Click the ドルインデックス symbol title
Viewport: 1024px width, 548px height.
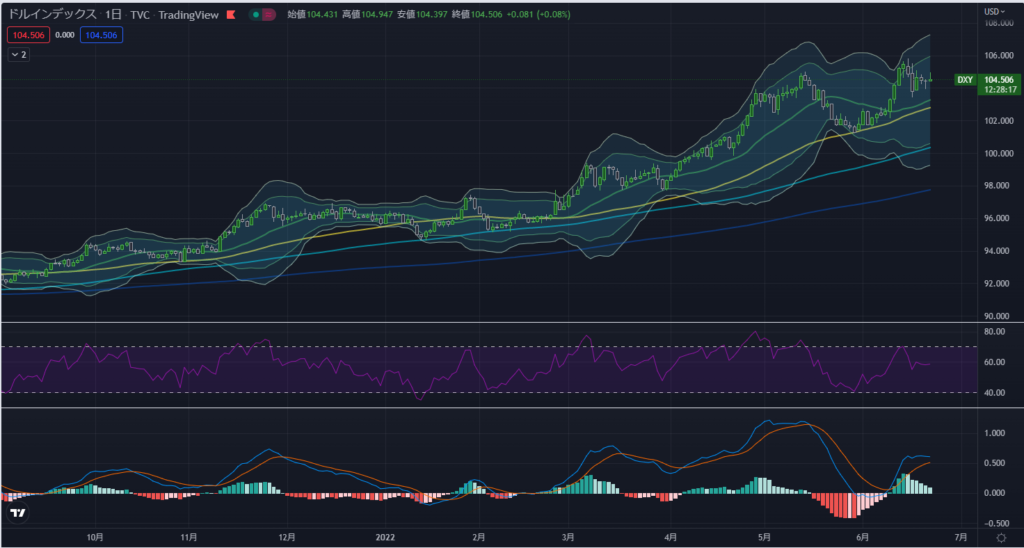[52, 15]
